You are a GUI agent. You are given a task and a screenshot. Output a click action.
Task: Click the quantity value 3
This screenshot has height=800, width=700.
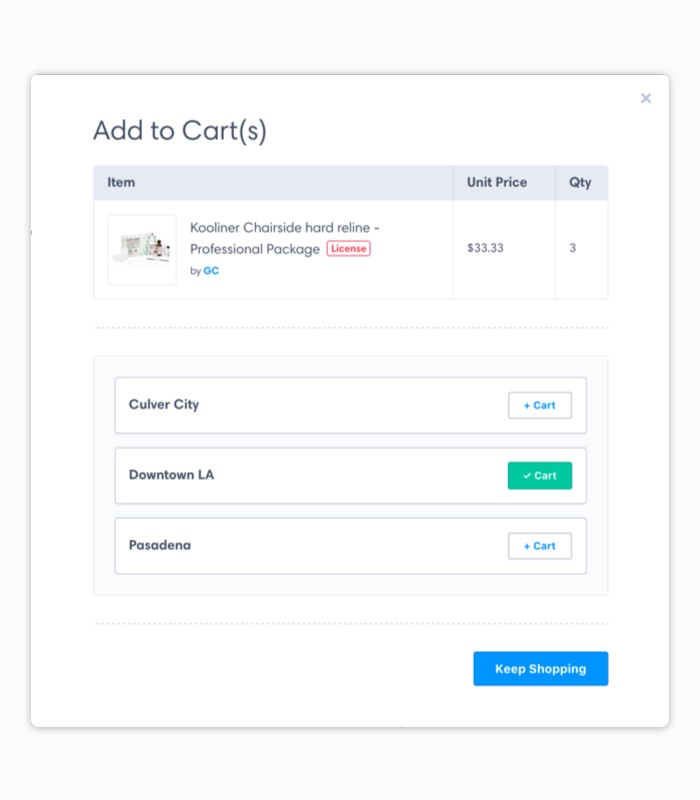point(572,248)
